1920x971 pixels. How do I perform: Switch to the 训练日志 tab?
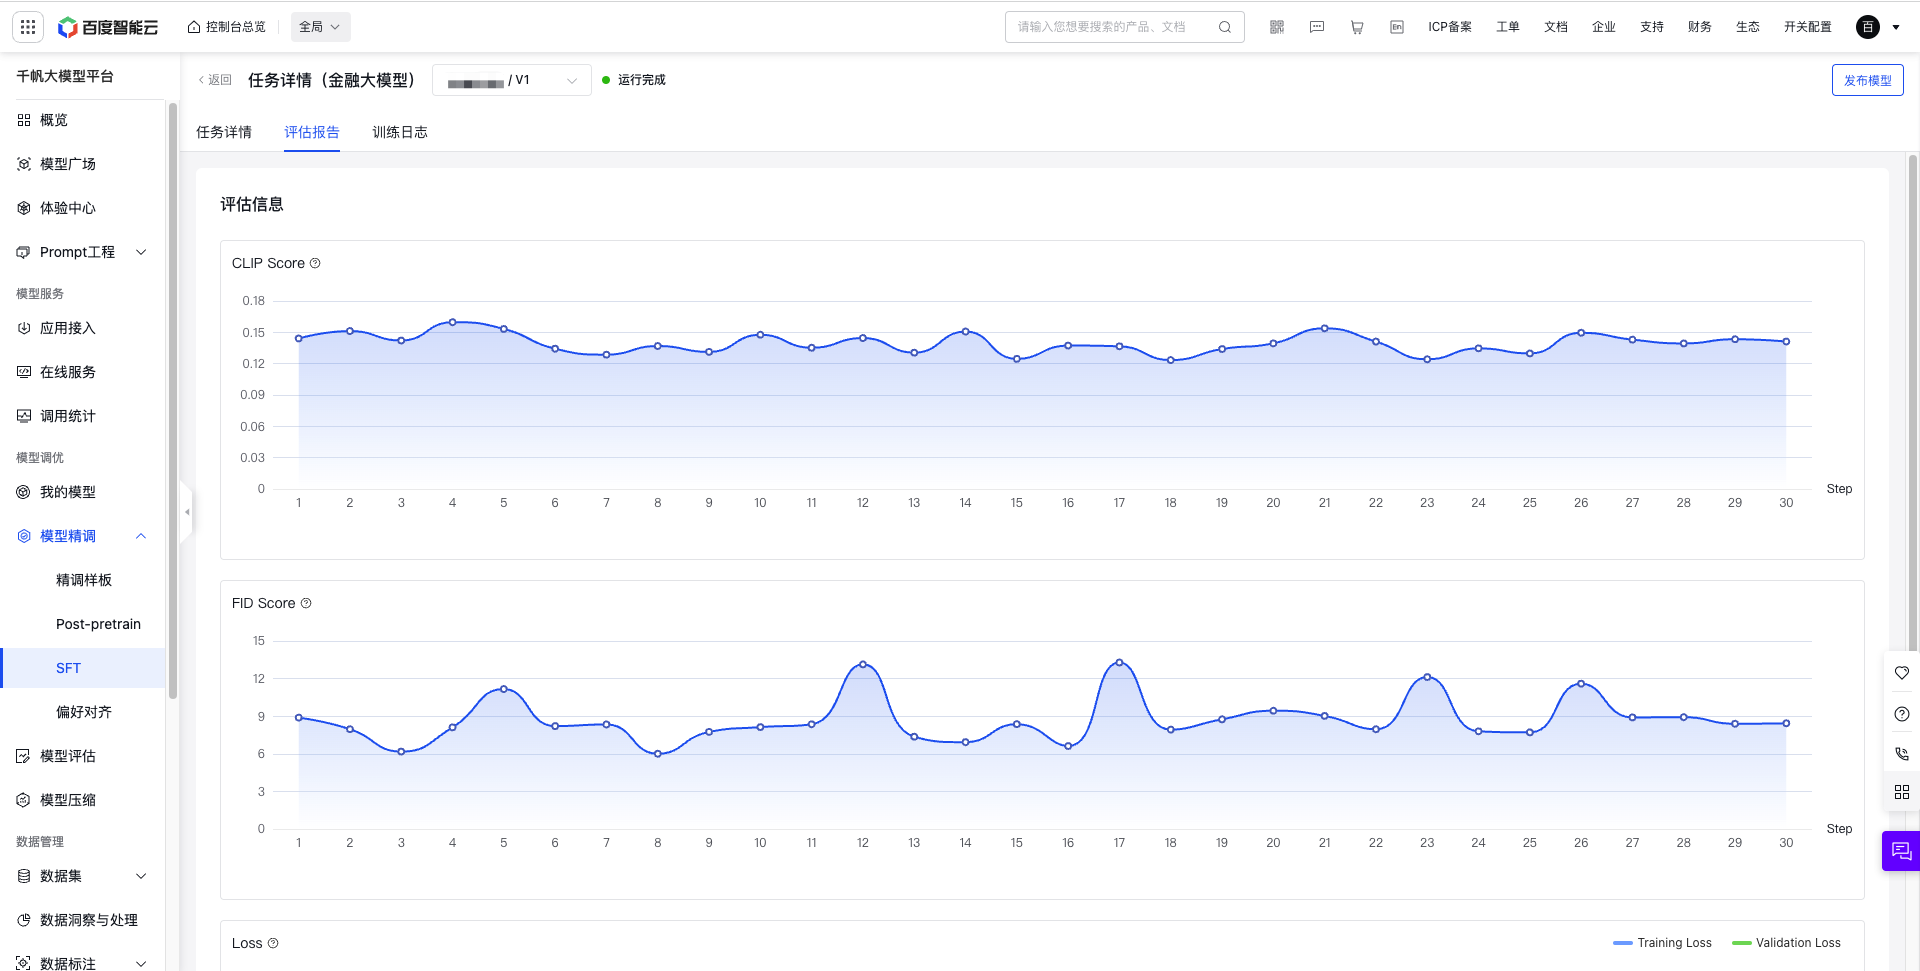point(400,132)
